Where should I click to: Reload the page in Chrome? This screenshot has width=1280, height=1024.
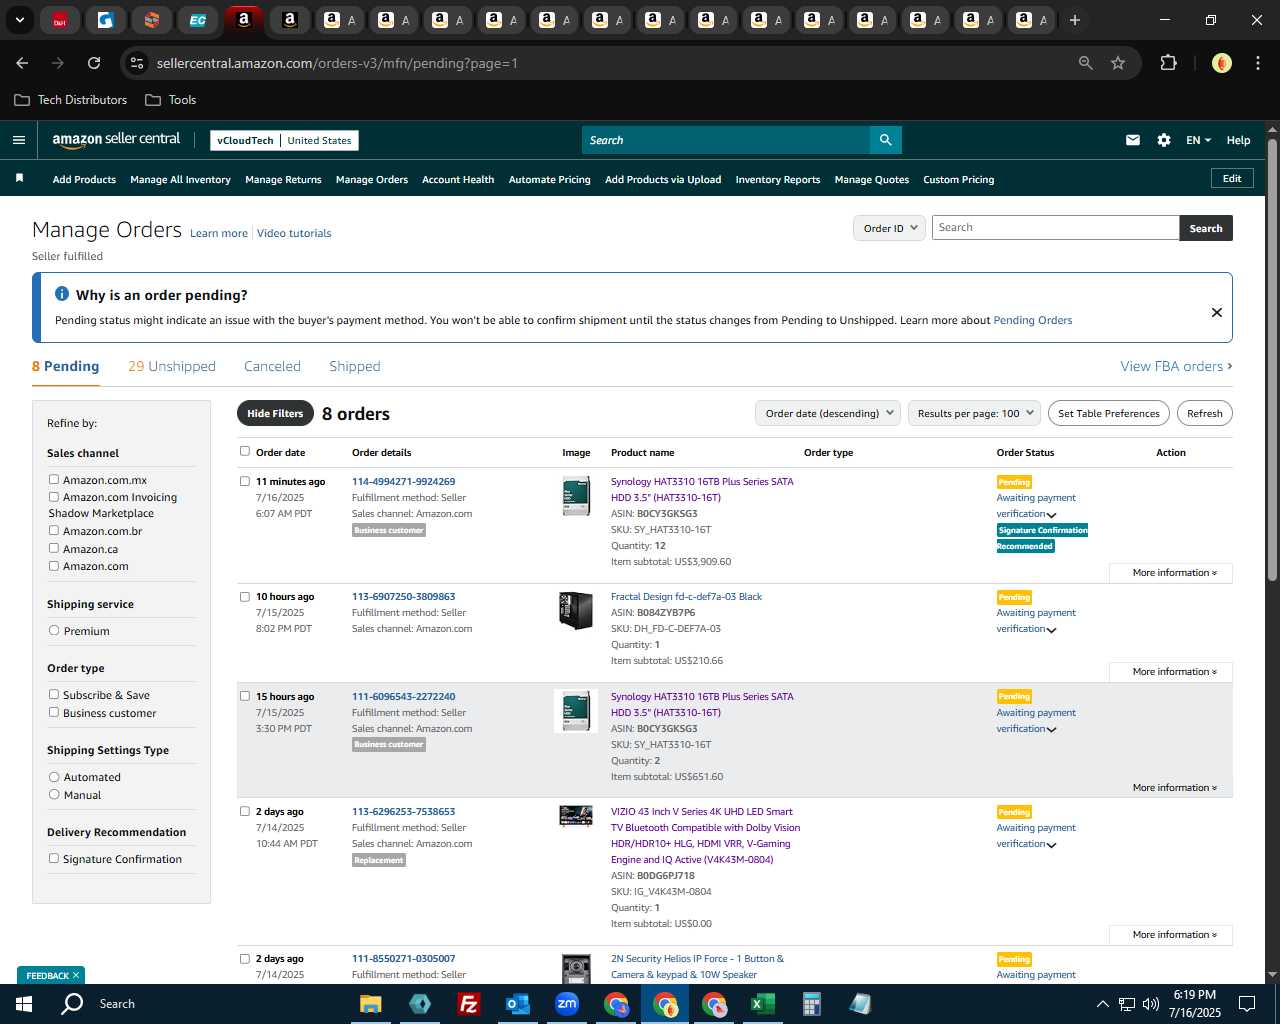(x=94, y=63)
